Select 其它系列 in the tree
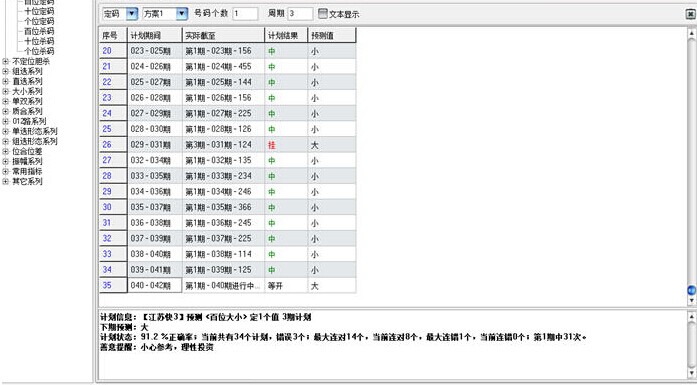The image size is (697, 385). click(27, 181)
